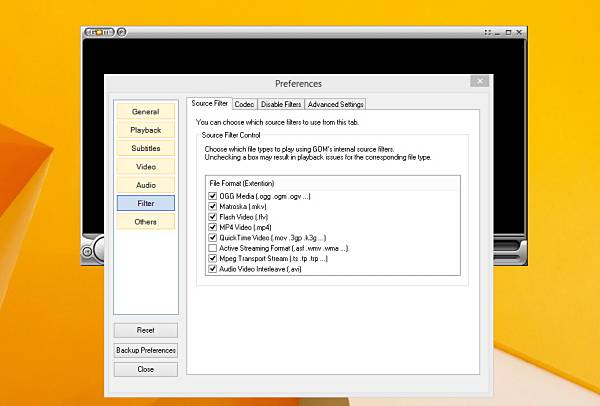Click the GOM logo menu button

[x=99, y=33]
